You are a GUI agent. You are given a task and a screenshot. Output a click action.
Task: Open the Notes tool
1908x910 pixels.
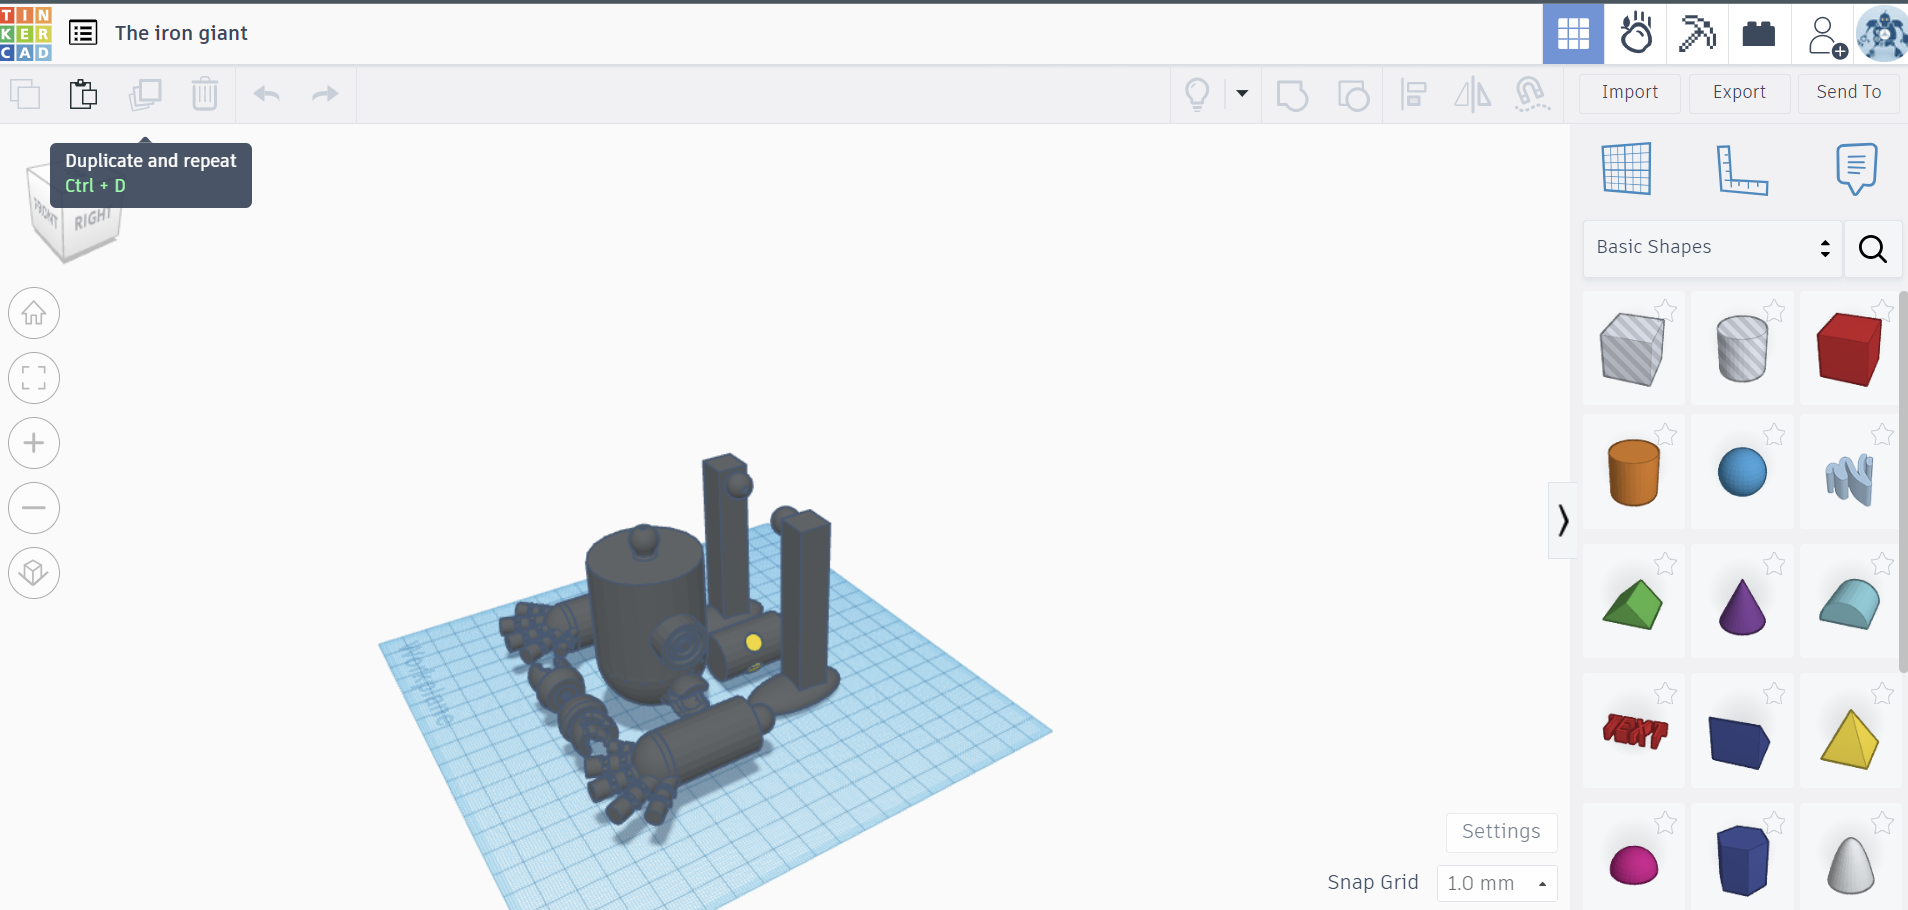[x=1856, y=168]
